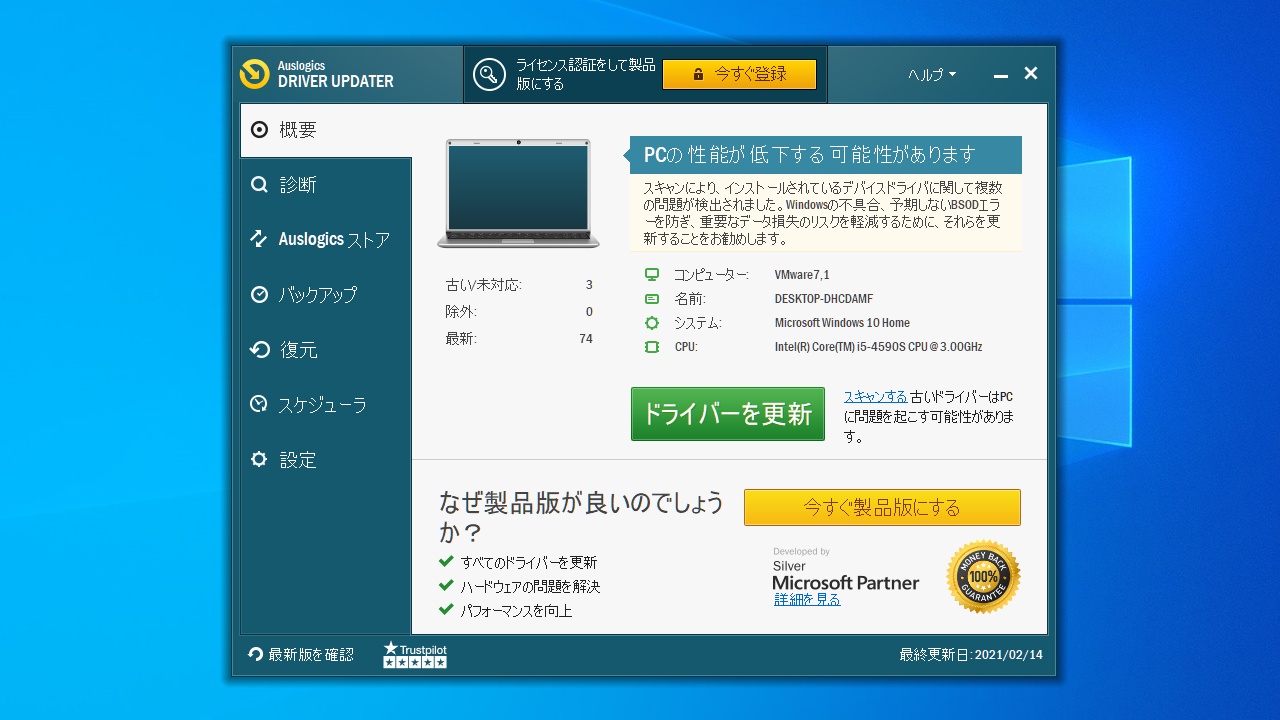
Task: Click the license key magnifier icon
Action: coord(489,74)
